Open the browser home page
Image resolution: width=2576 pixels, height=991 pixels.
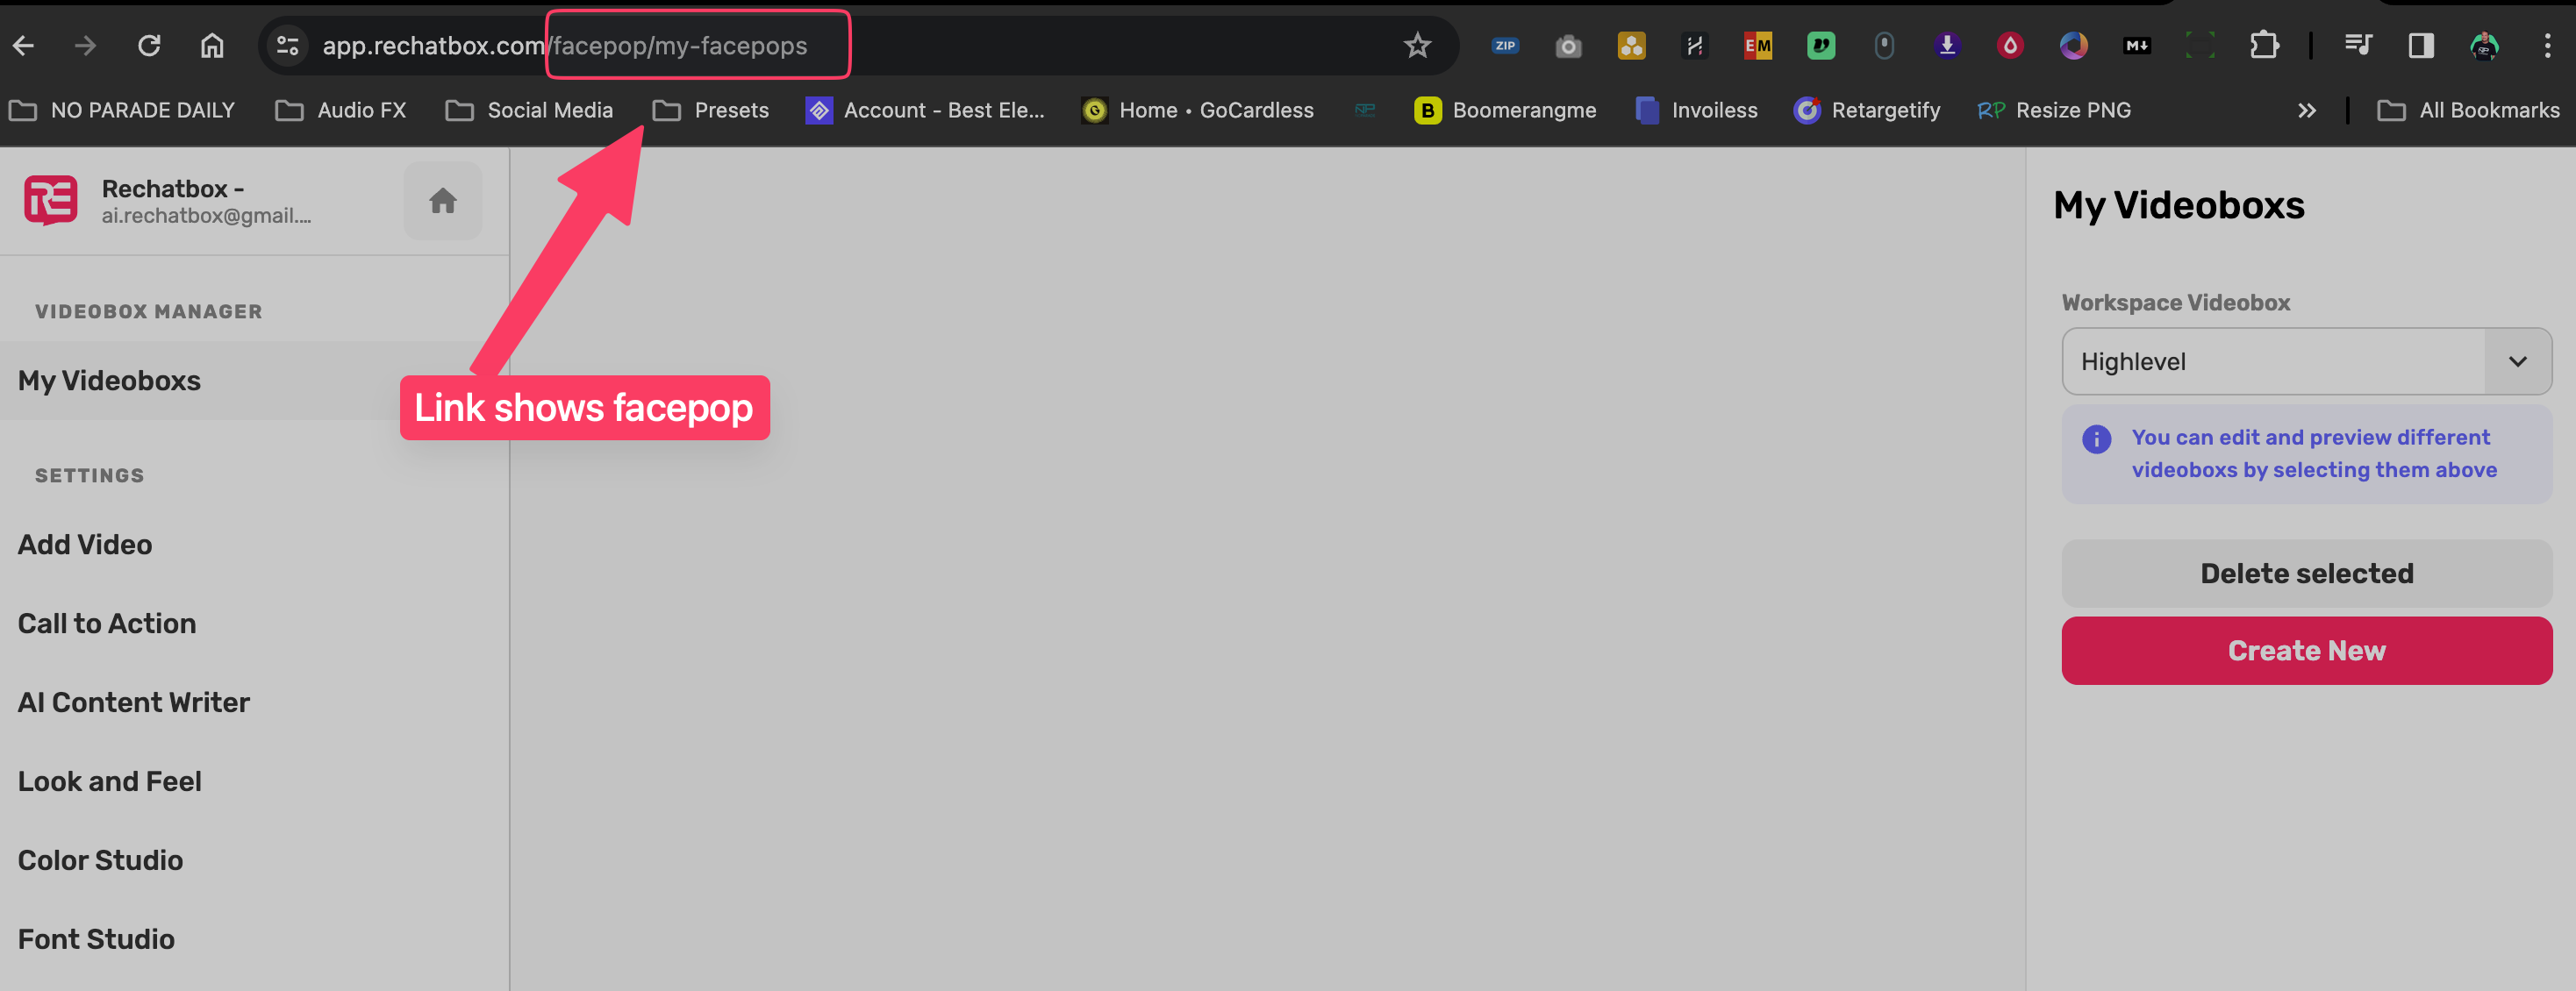212,46
